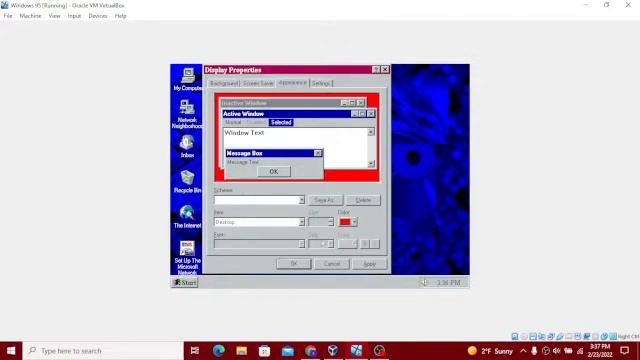Click OK in the preview Message Box

(274, 171)
